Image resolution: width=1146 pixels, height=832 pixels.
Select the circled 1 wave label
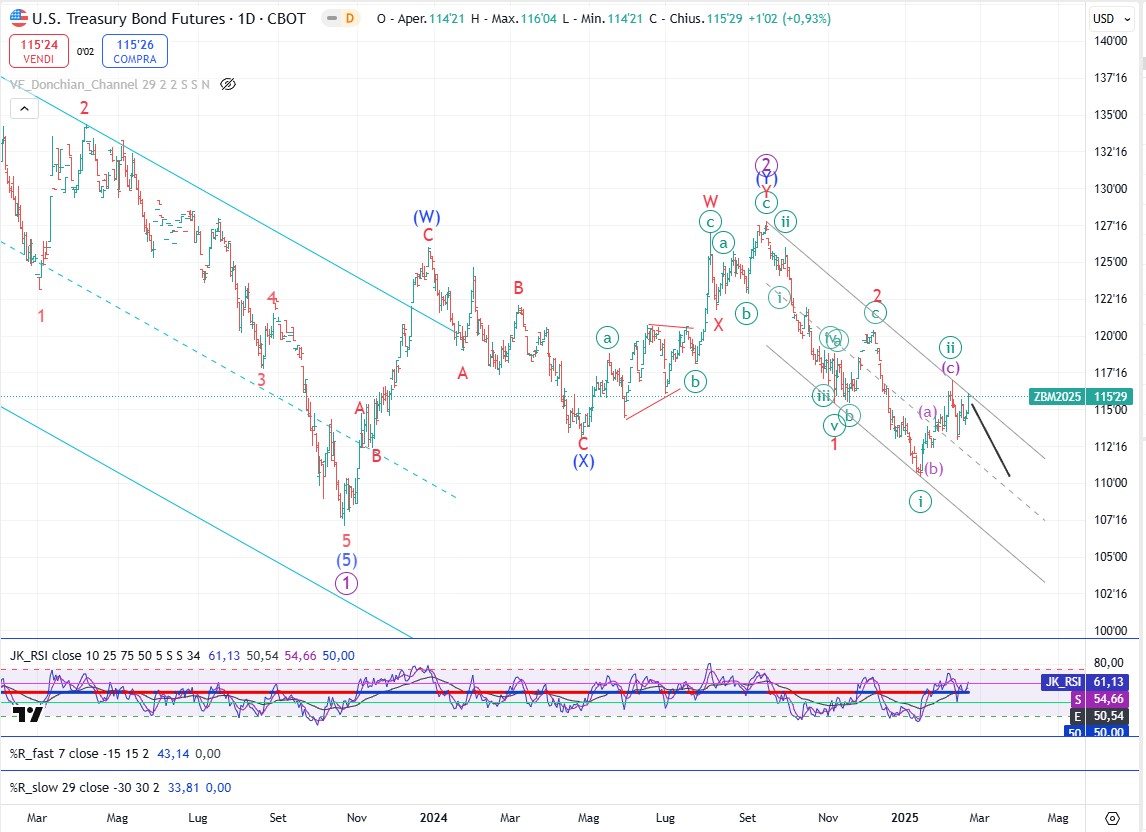tap(346, 583)
